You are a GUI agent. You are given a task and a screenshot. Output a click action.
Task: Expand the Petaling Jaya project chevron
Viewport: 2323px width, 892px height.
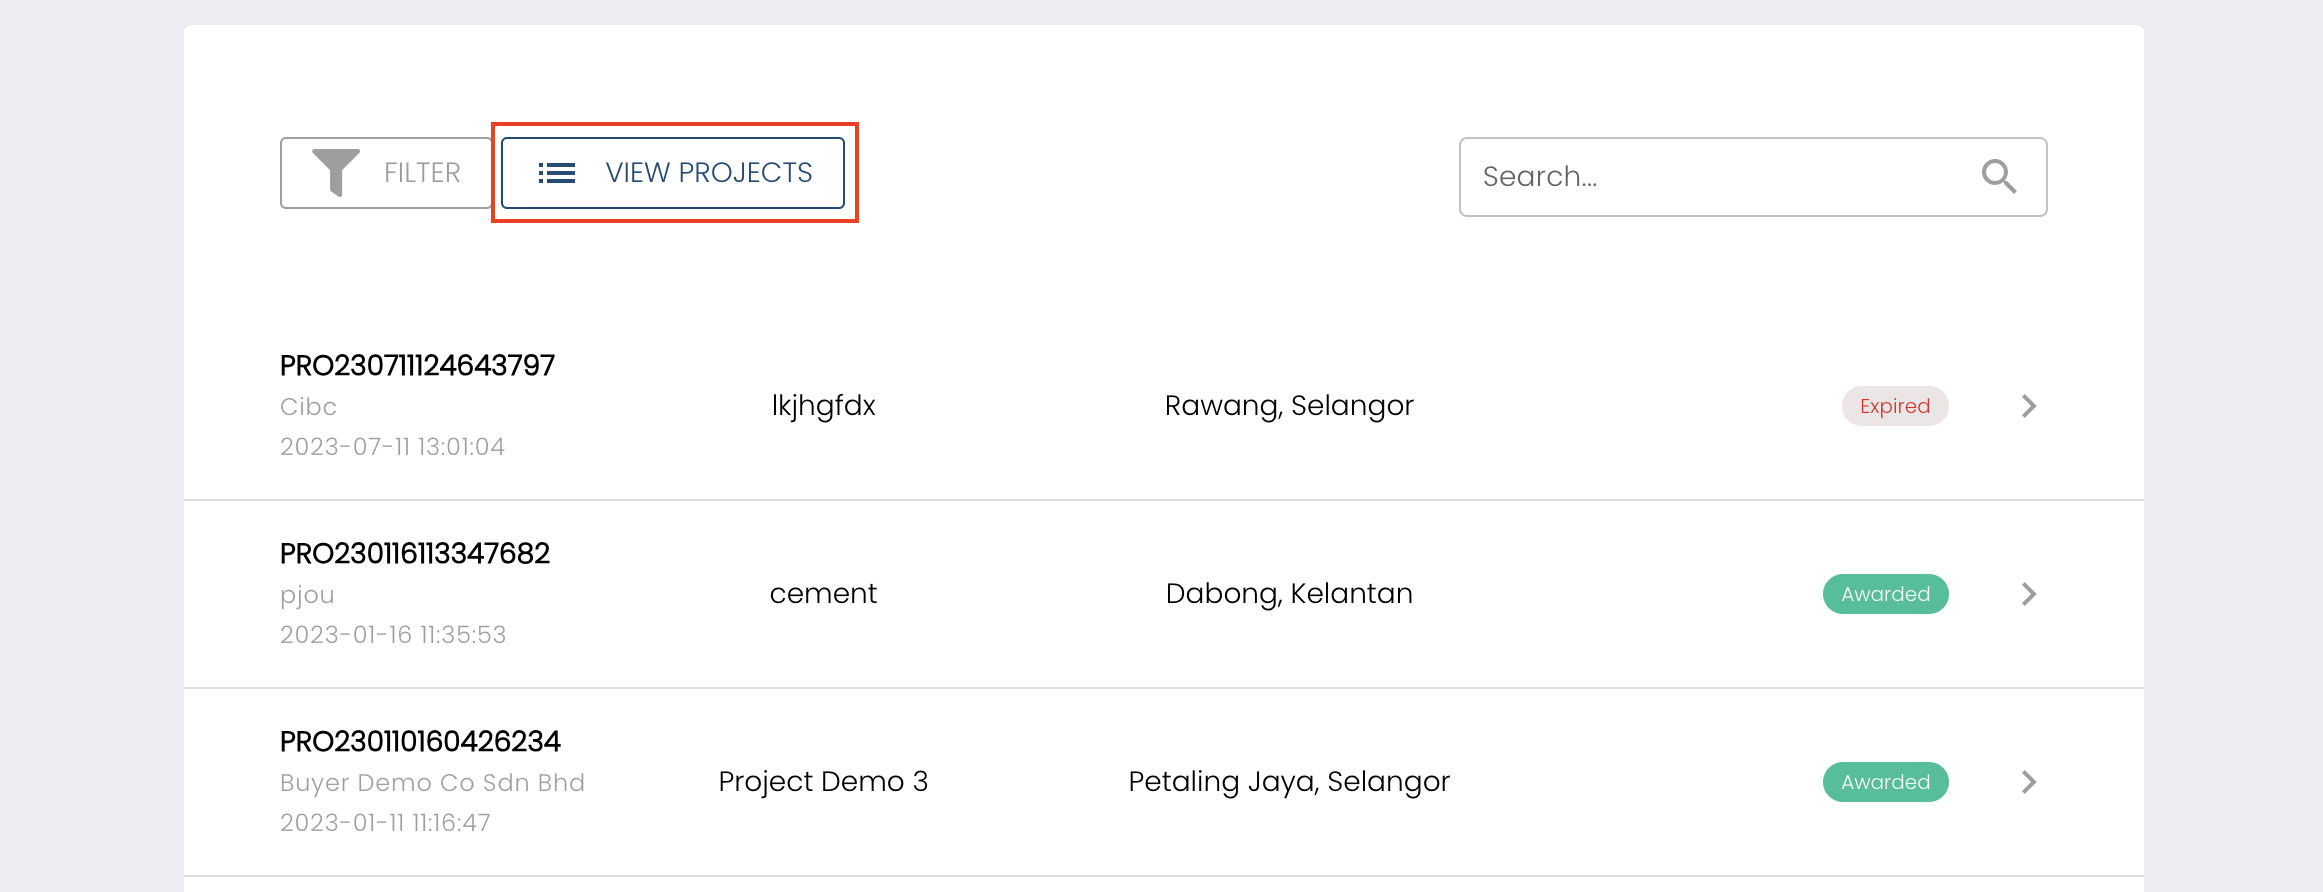click(x=2028, y=782)
